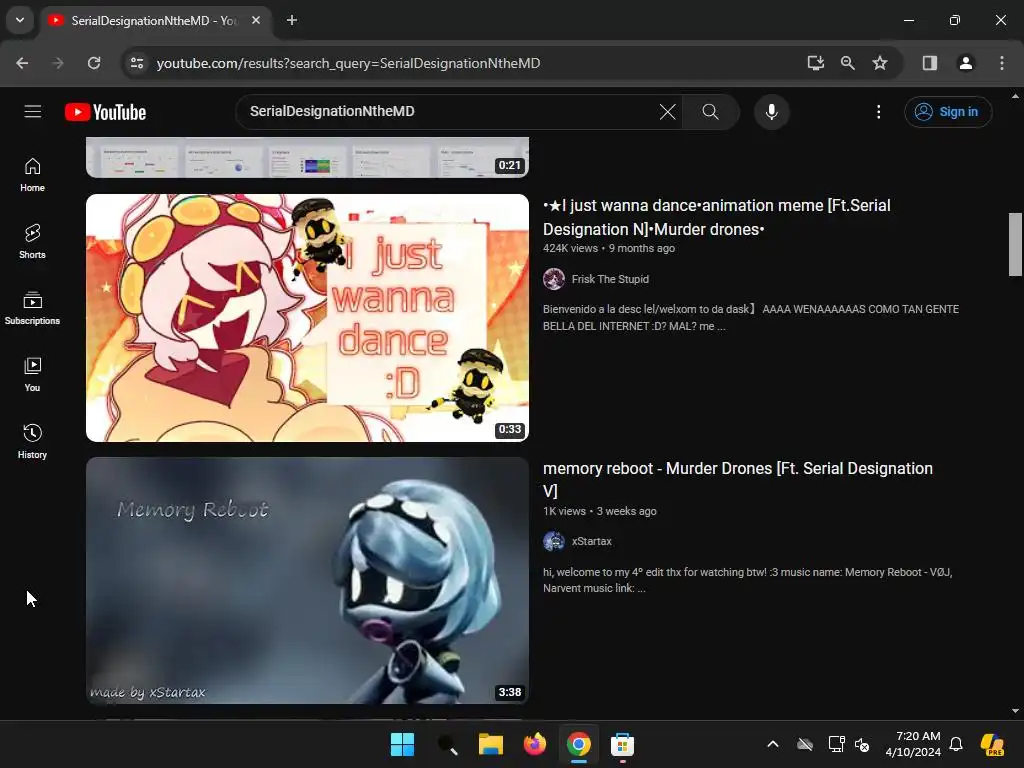
Task: Close the SerialDesignationNtheMD tab
Action: pyautogui.click(x=256, y=21)
